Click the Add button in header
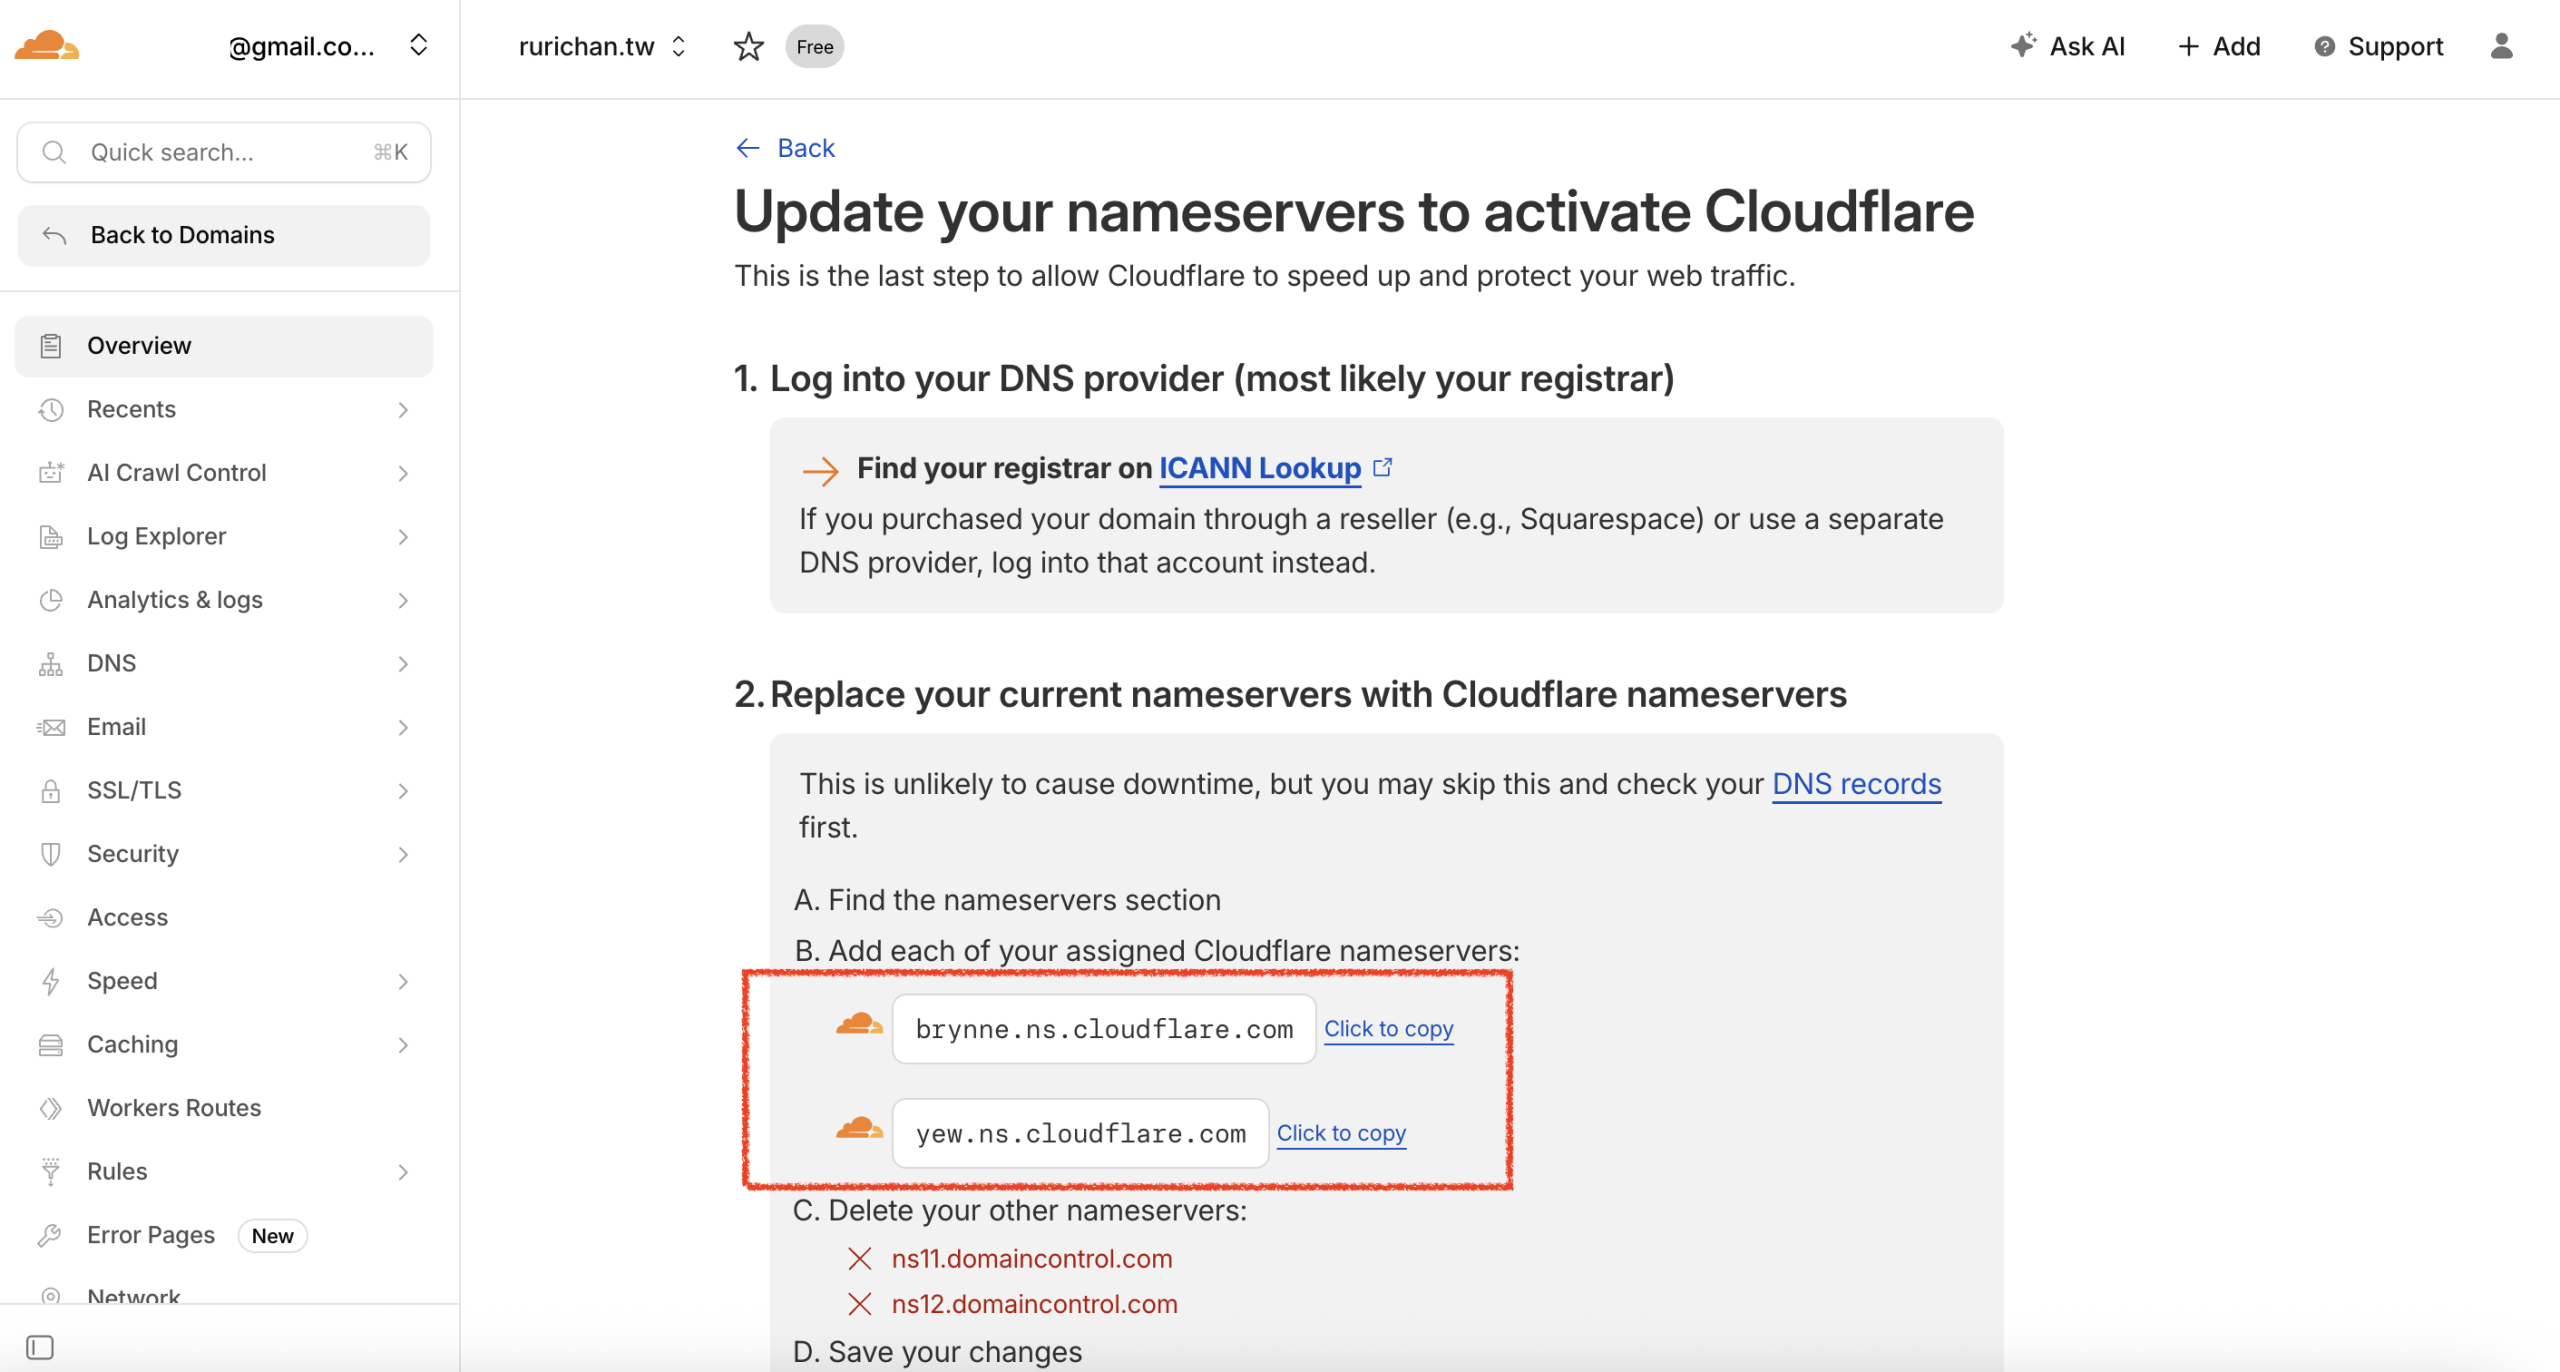2560x1372 pixels. 2219,46
